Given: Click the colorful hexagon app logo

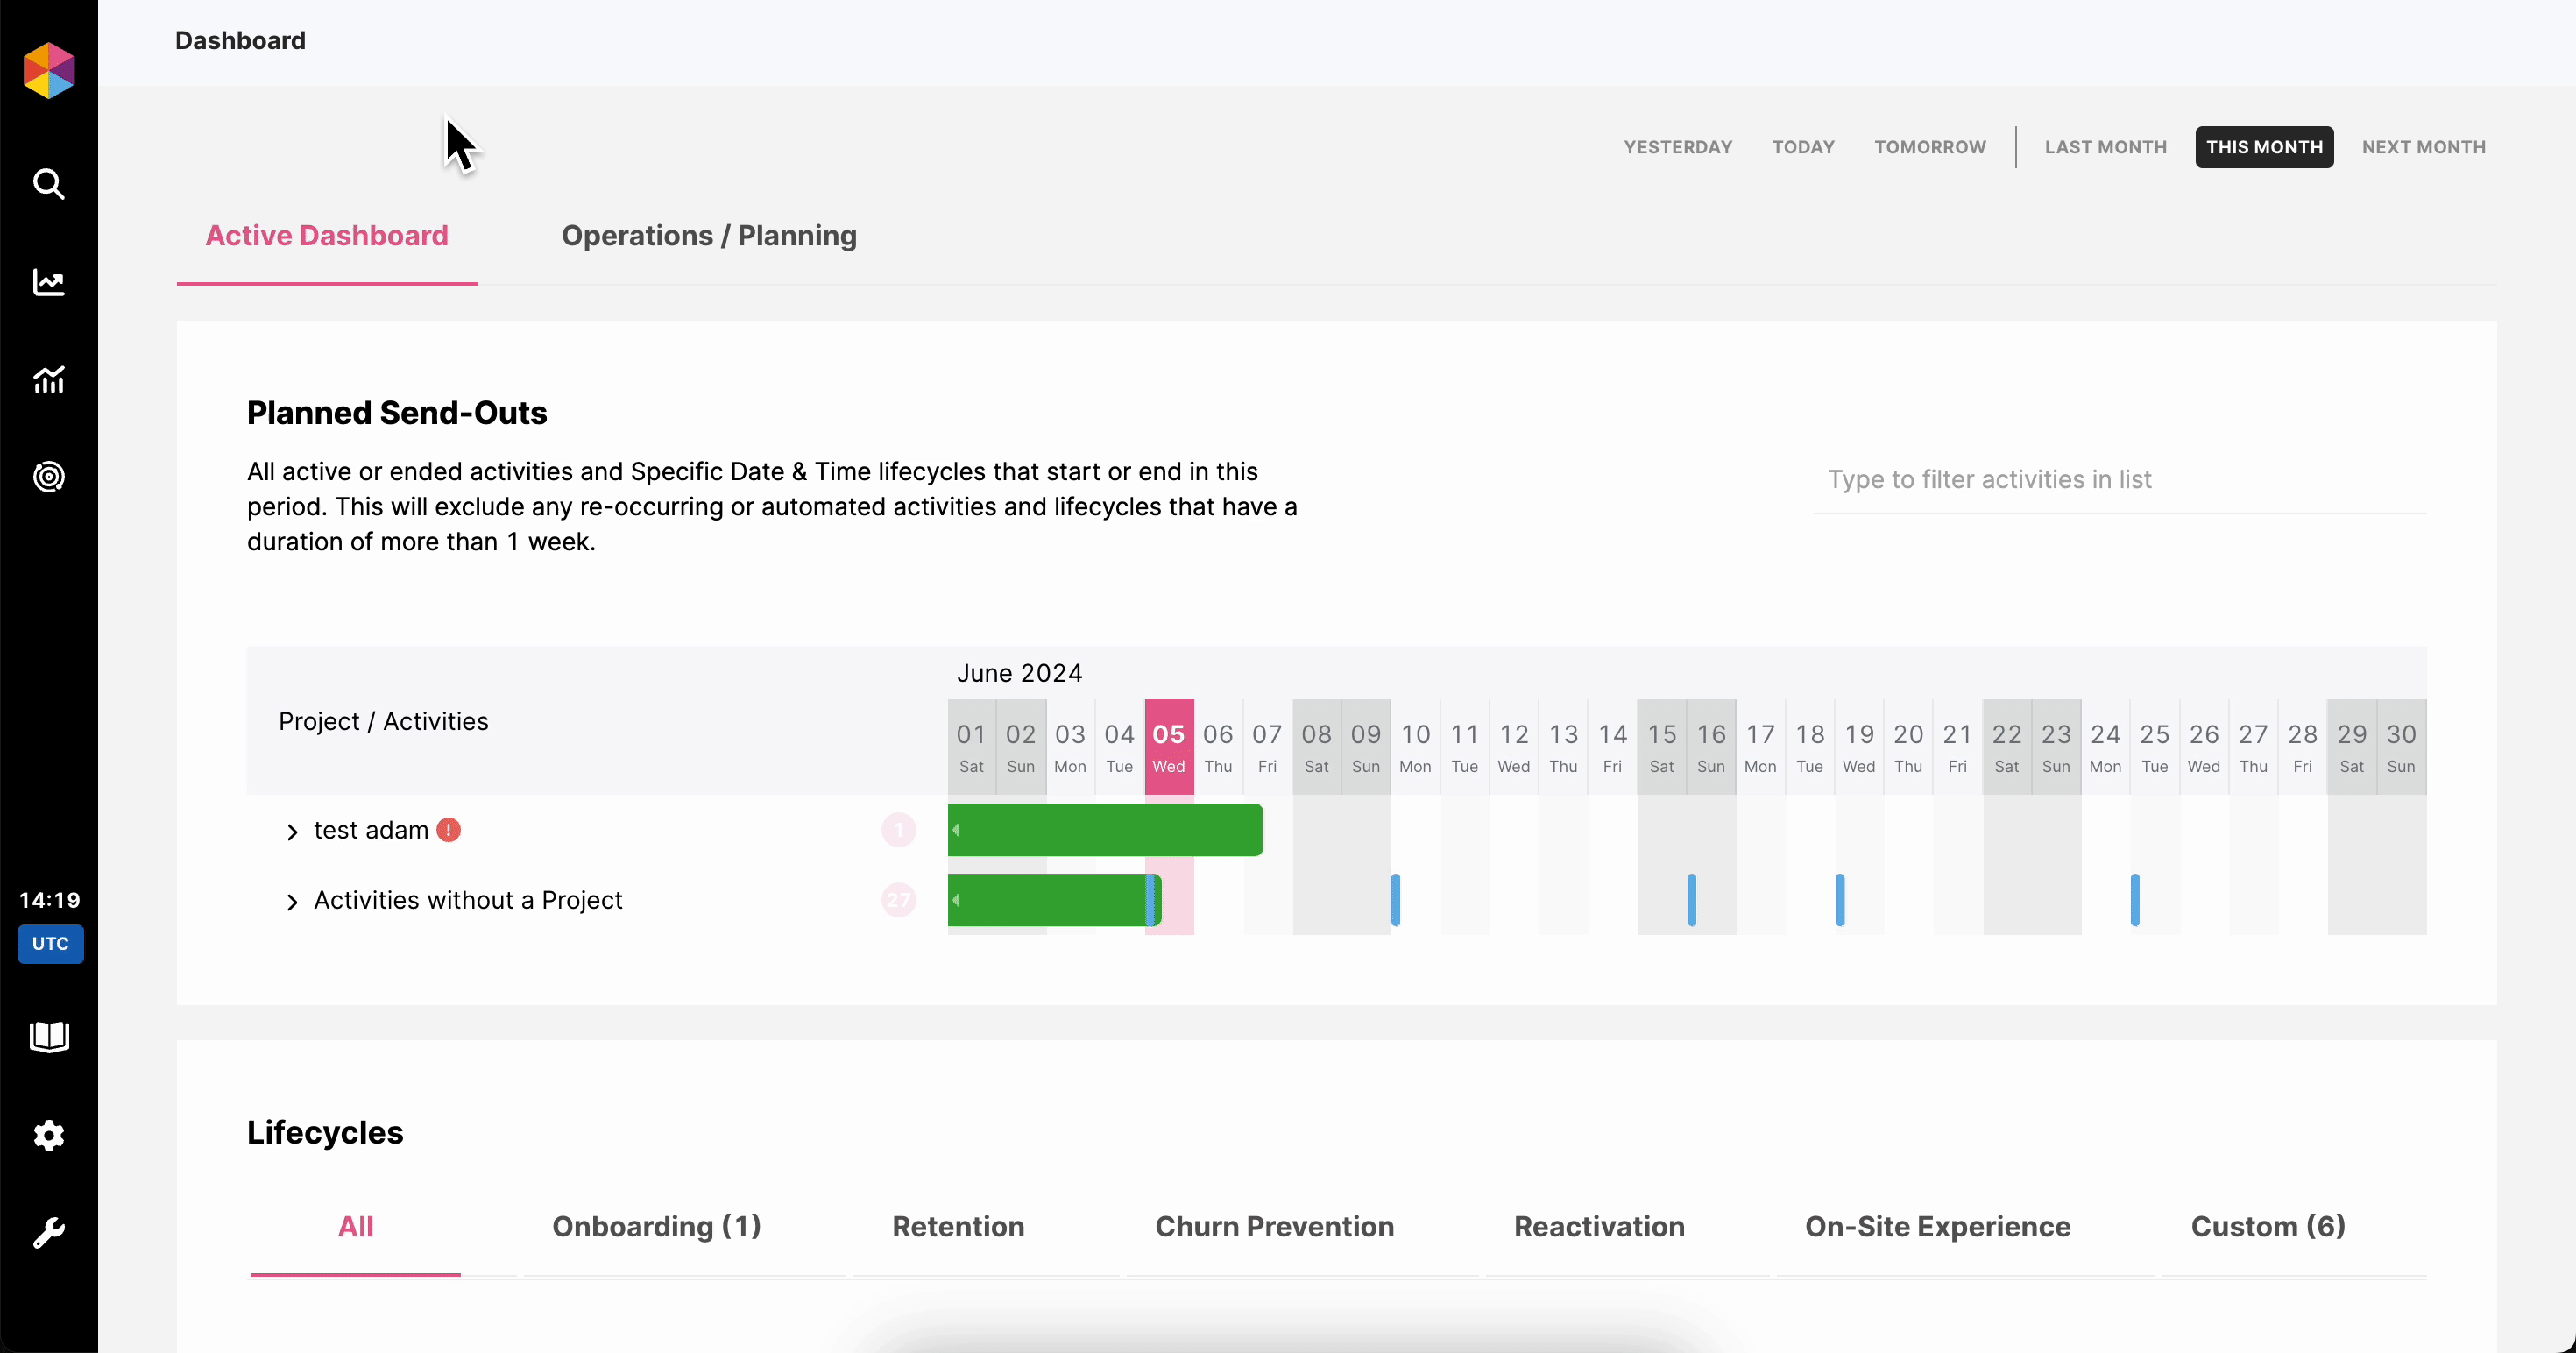Looking at the screenshot, I should [x=49, y=70].
